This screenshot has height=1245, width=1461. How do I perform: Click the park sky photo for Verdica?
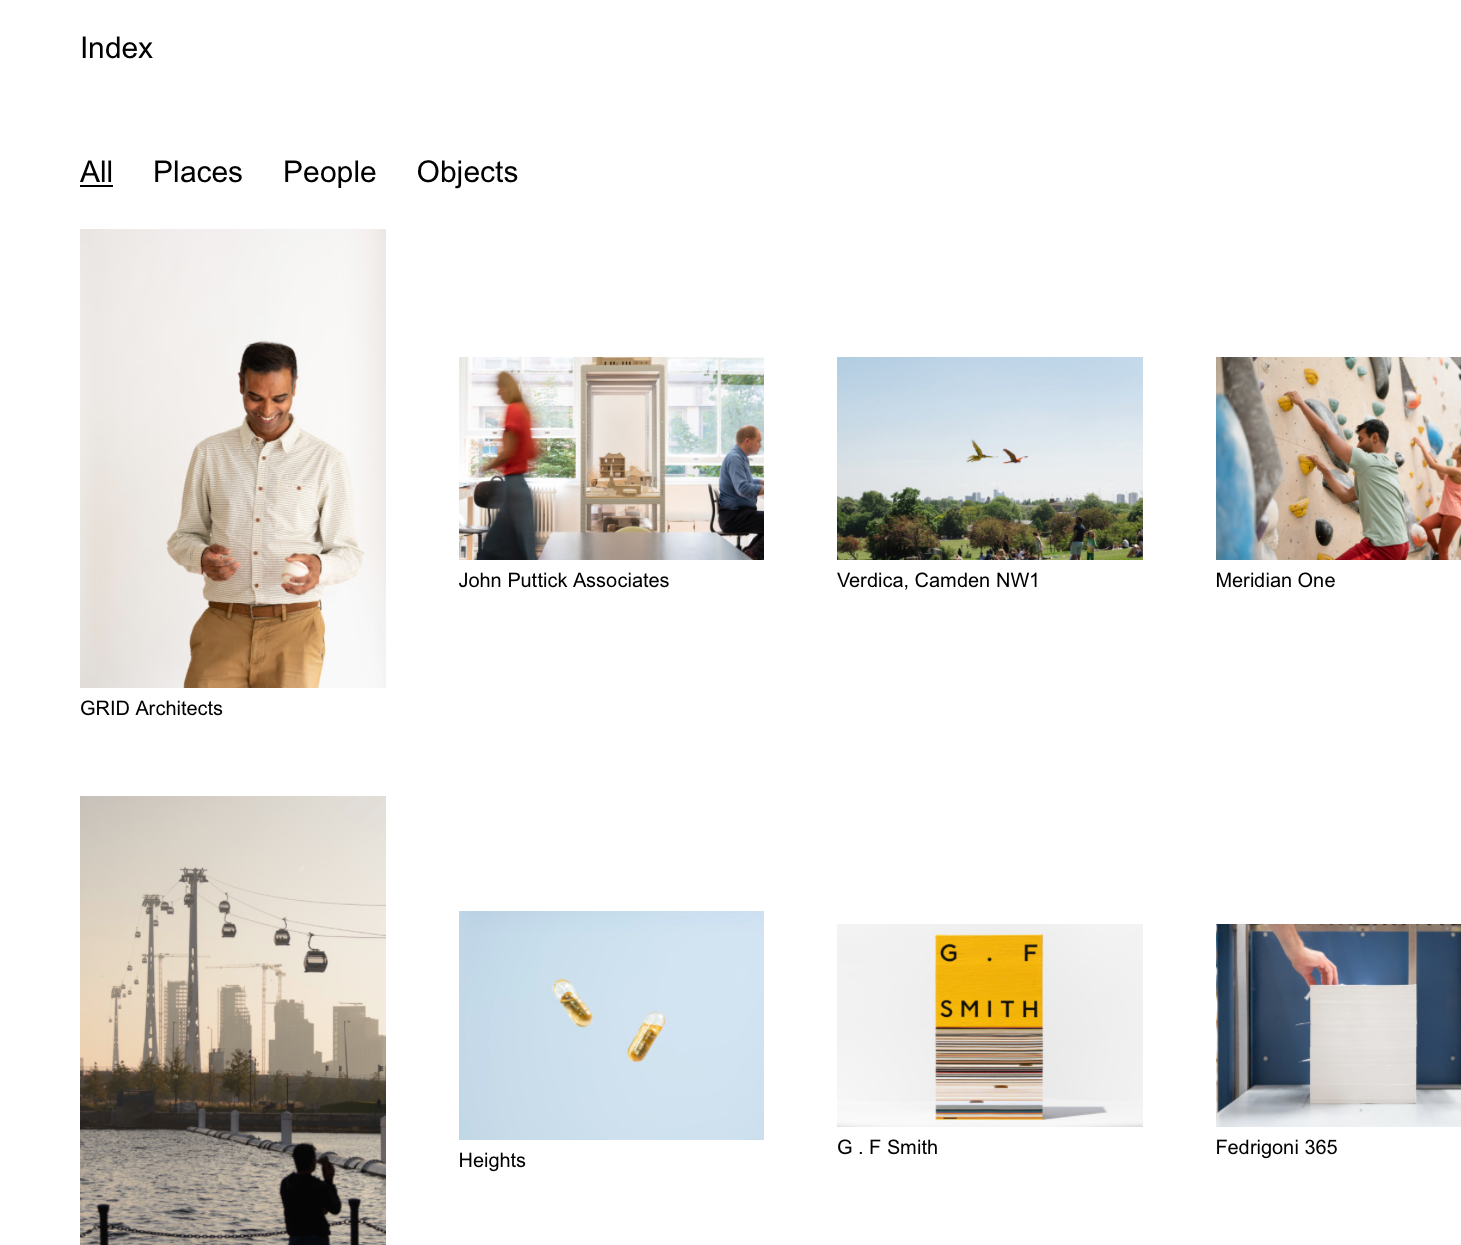[x=989, y=458]
